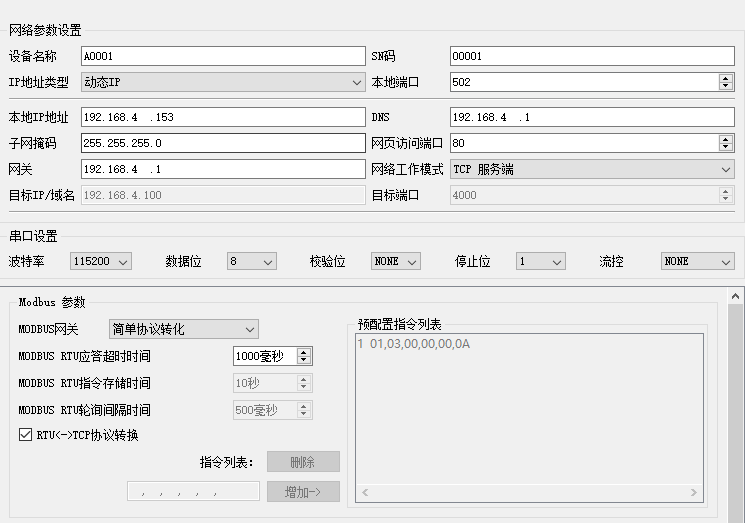The width and height of the screenshot is (745, 523).
Task: Click the SN码 text field
Action: [x=592, y=56]
